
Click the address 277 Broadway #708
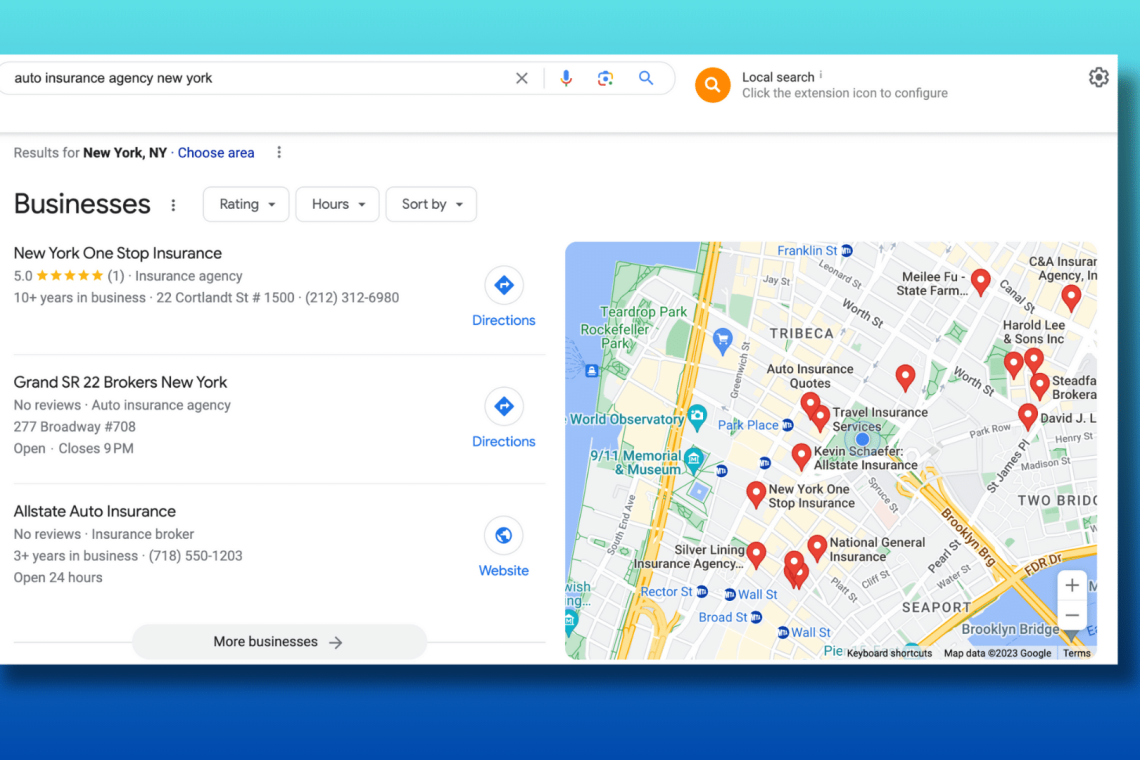point(75,427)
